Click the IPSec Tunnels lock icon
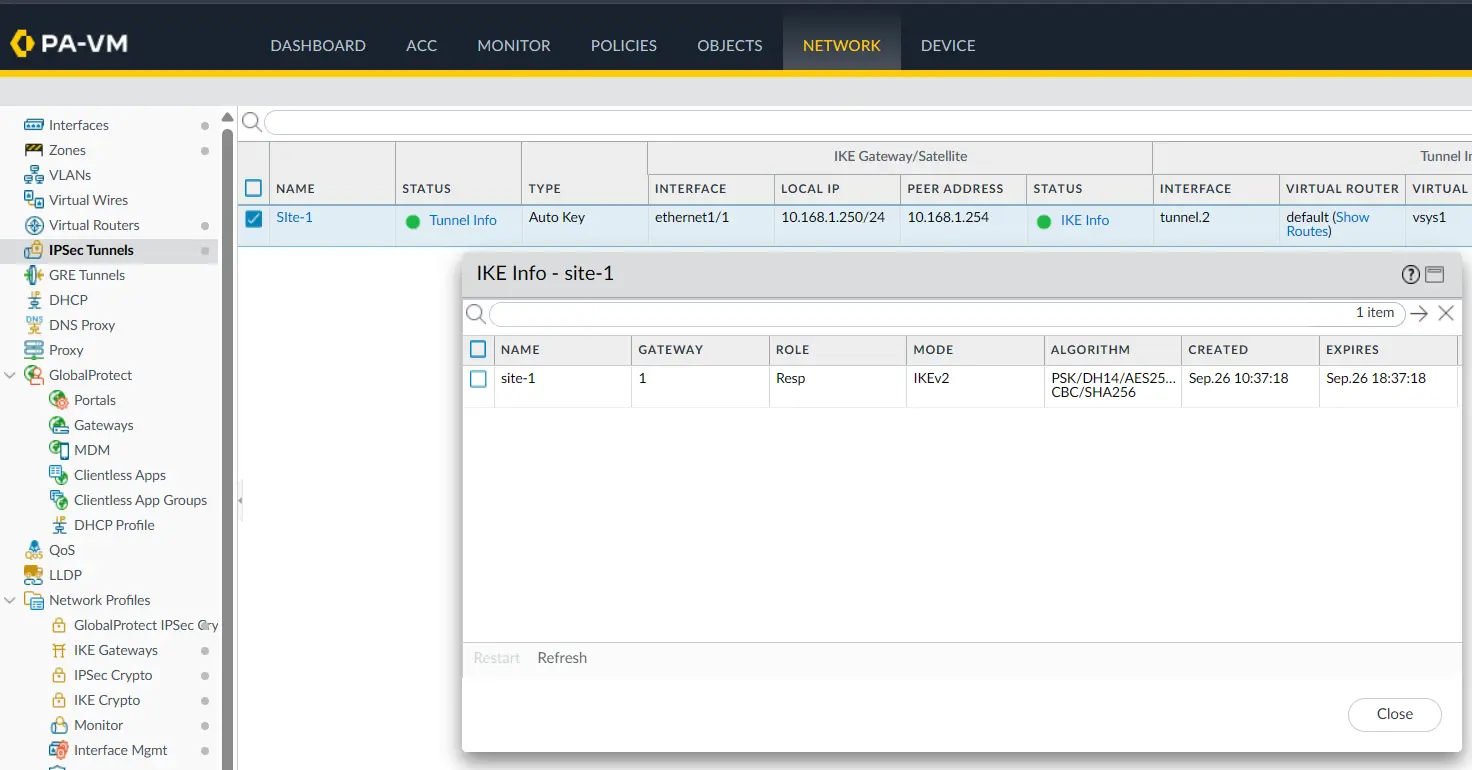The image size is (1472, 770). [x=34, y=250]
